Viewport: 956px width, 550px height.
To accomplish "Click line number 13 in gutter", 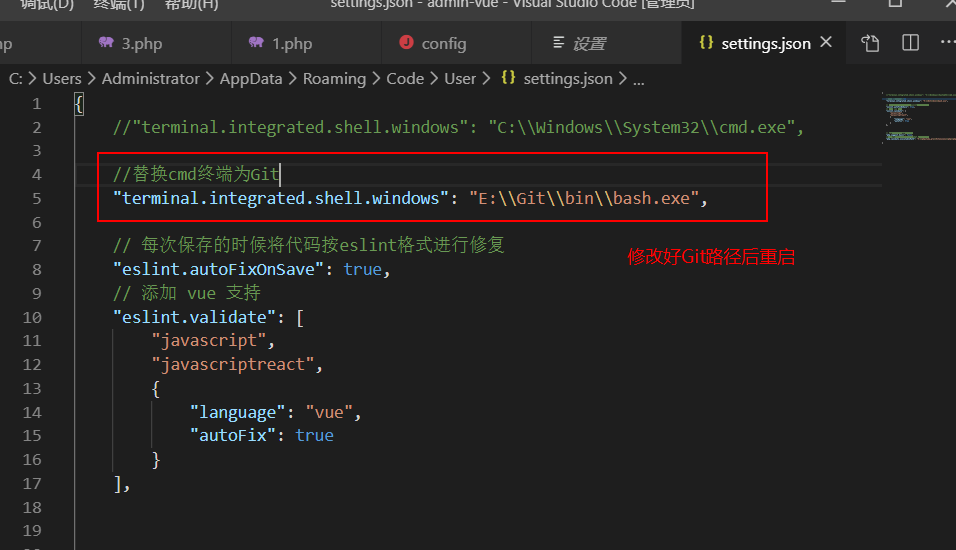I will [32, 389].
